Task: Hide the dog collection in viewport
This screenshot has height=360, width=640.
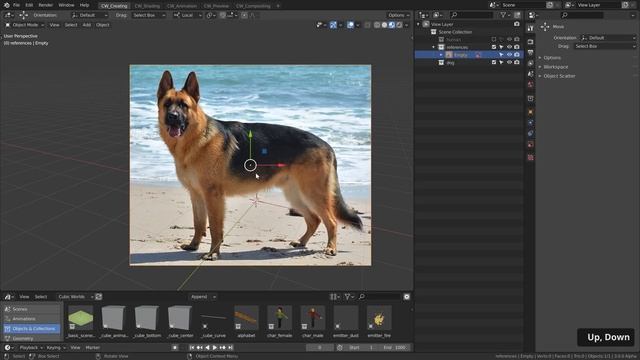Action: coord(509,62)
